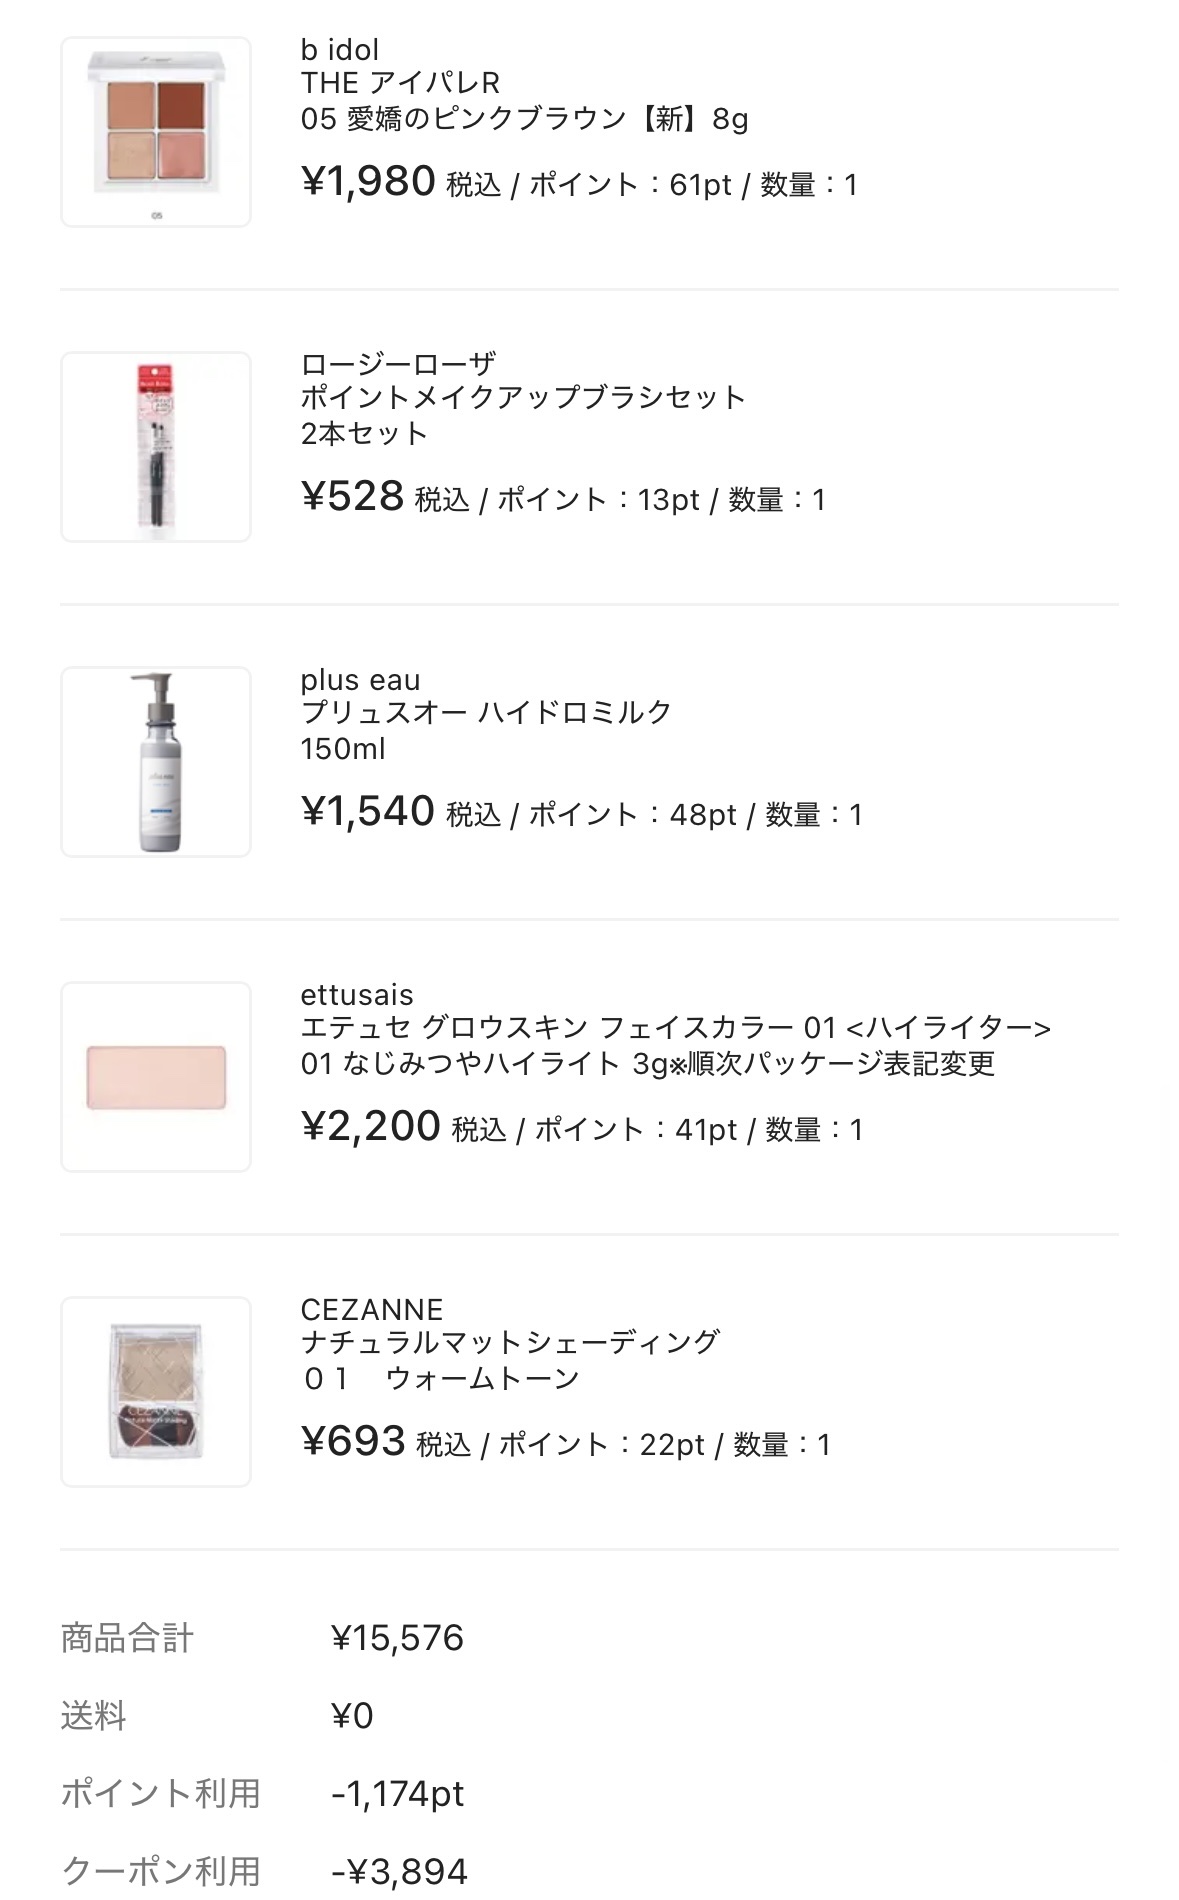
Task: Click the "ettusais" brand name
Action: pyautogui.click(x=357, y=995)
